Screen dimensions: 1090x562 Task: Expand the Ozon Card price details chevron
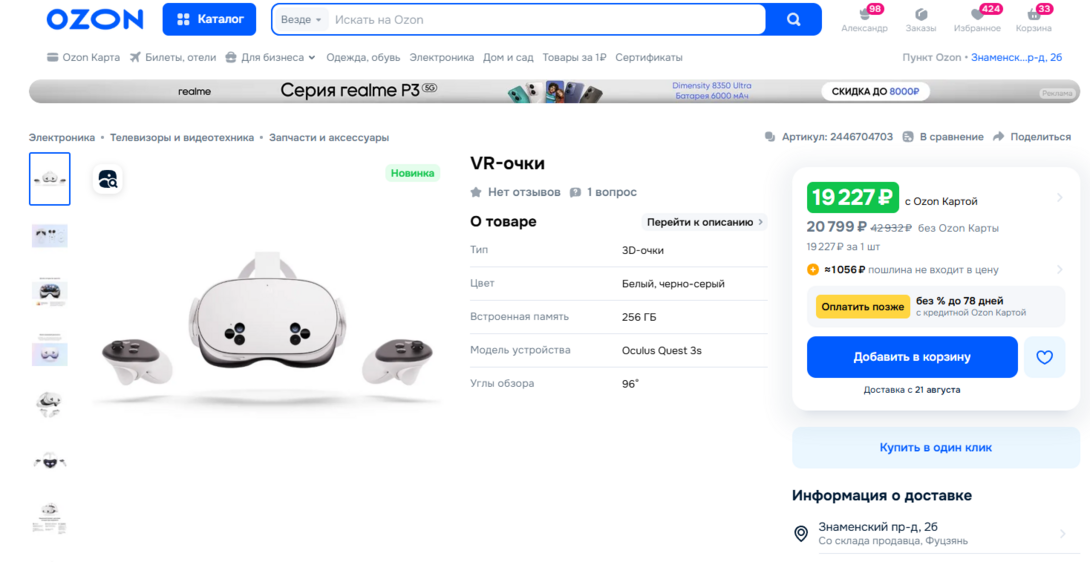click(x=1059, y=198)
